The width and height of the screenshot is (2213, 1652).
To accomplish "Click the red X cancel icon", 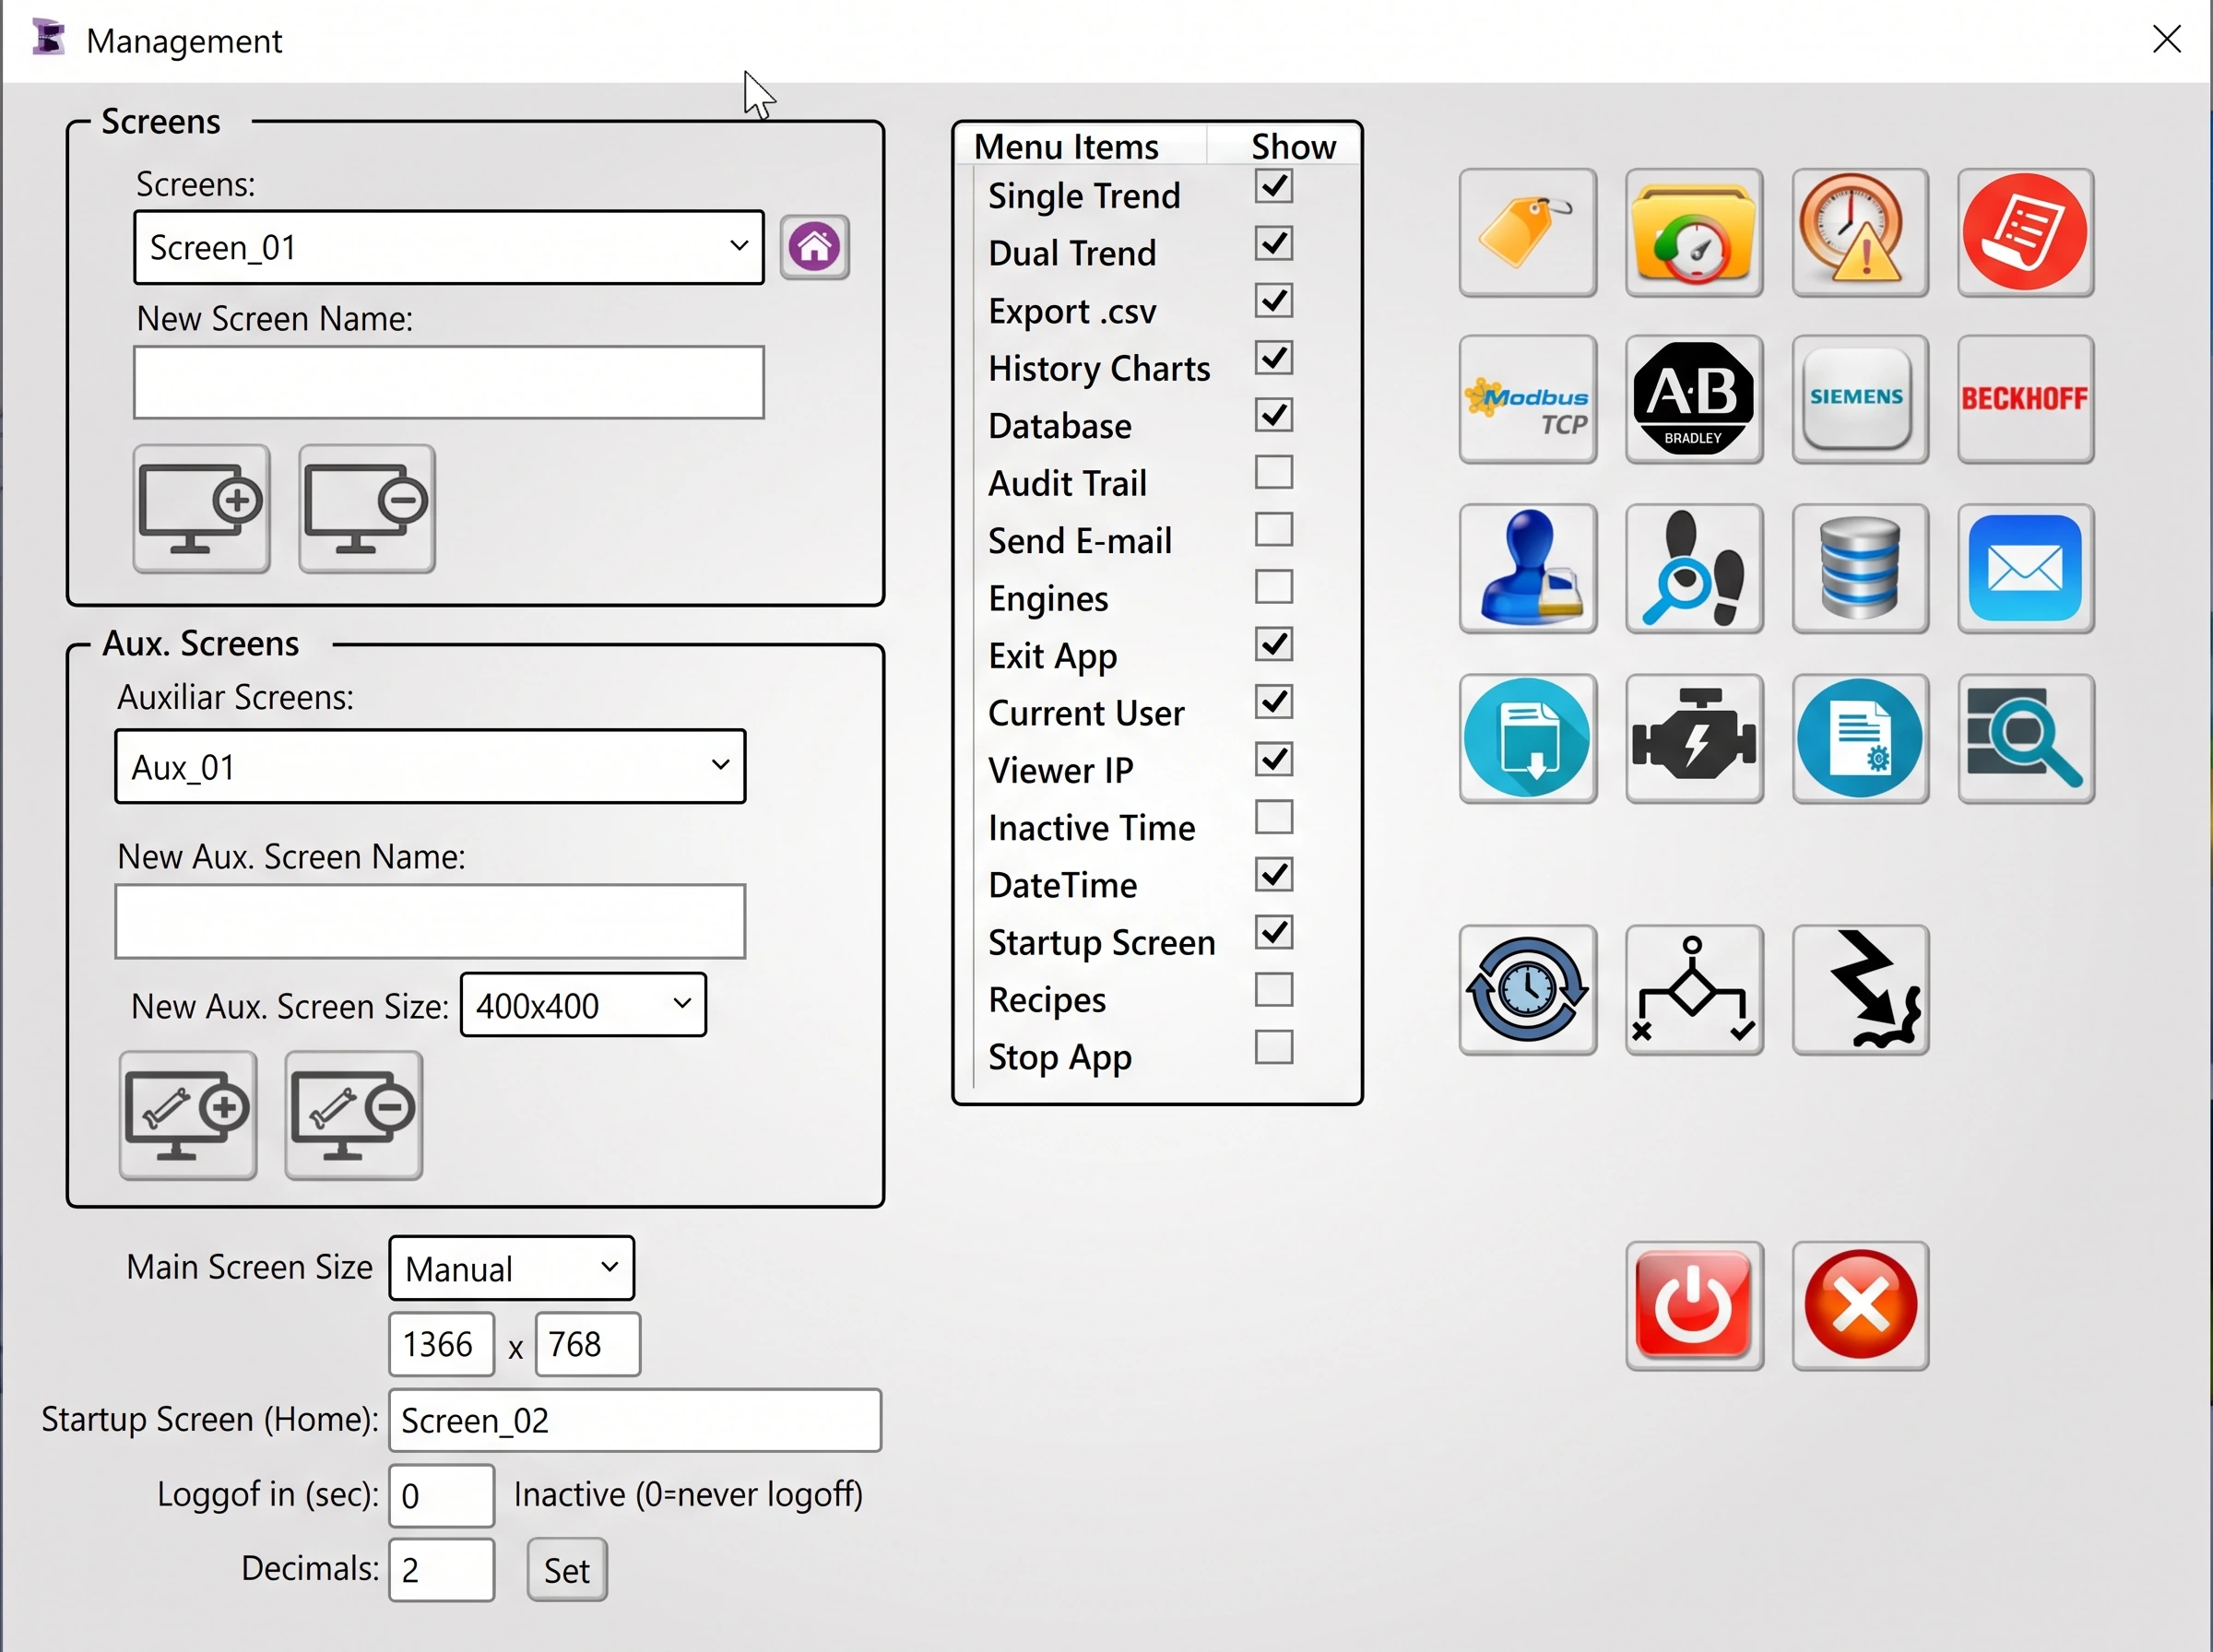I will point(1860,1306).
